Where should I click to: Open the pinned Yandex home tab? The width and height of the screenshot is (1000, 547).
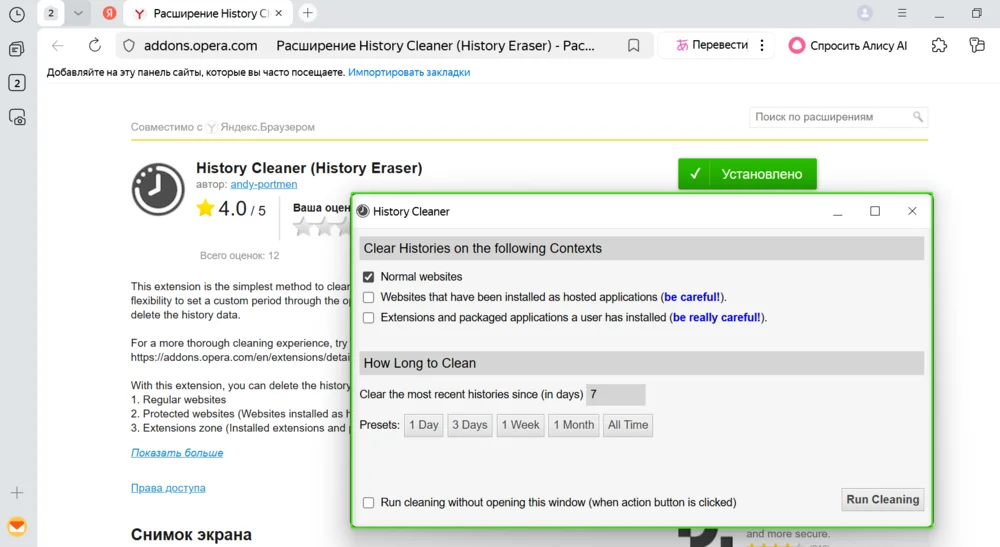click(x=110, y=13)
